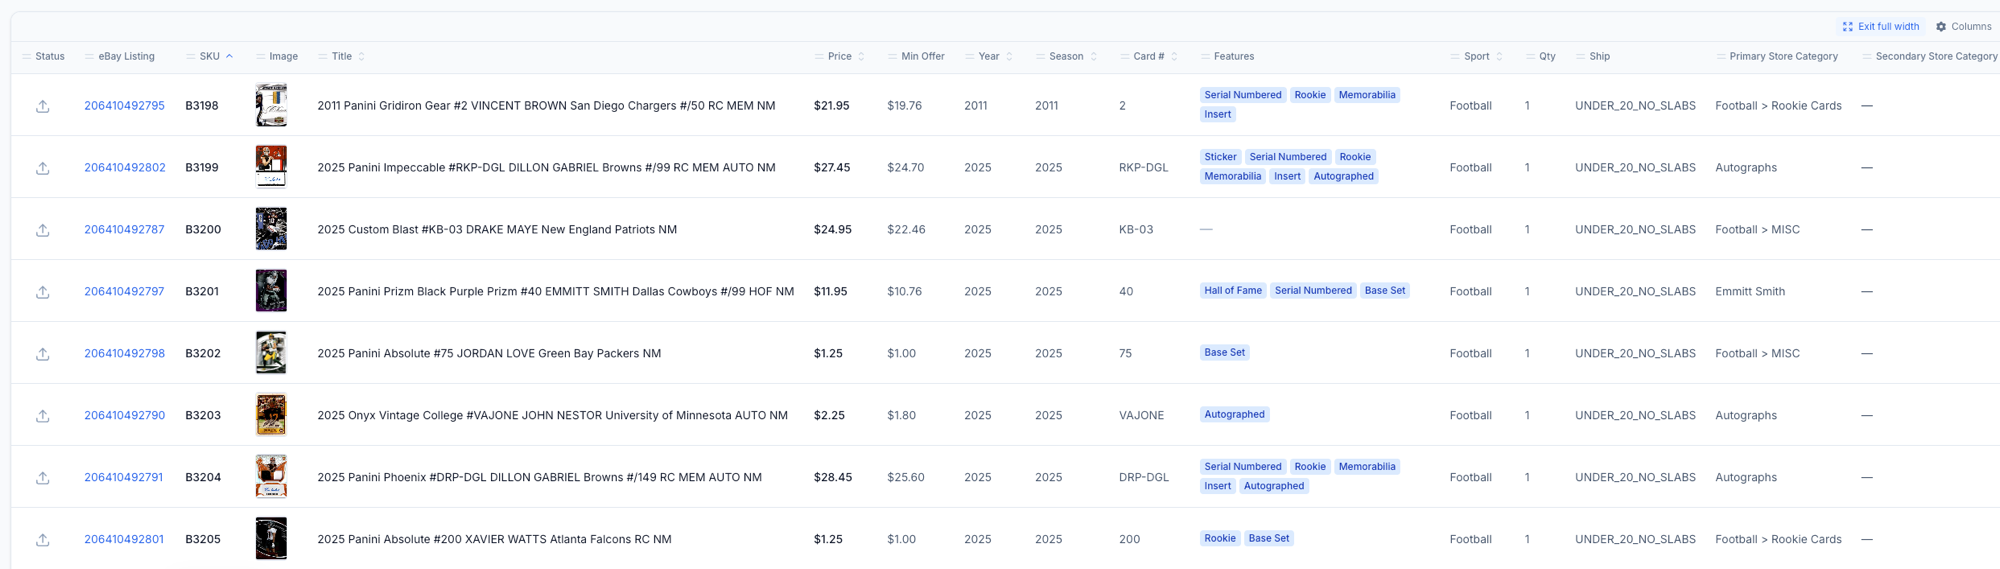The height and width of the screenshot is (569, 2000).
Task: Click 2025 Panini Absolute Jordan Love title
Action: 489,353
